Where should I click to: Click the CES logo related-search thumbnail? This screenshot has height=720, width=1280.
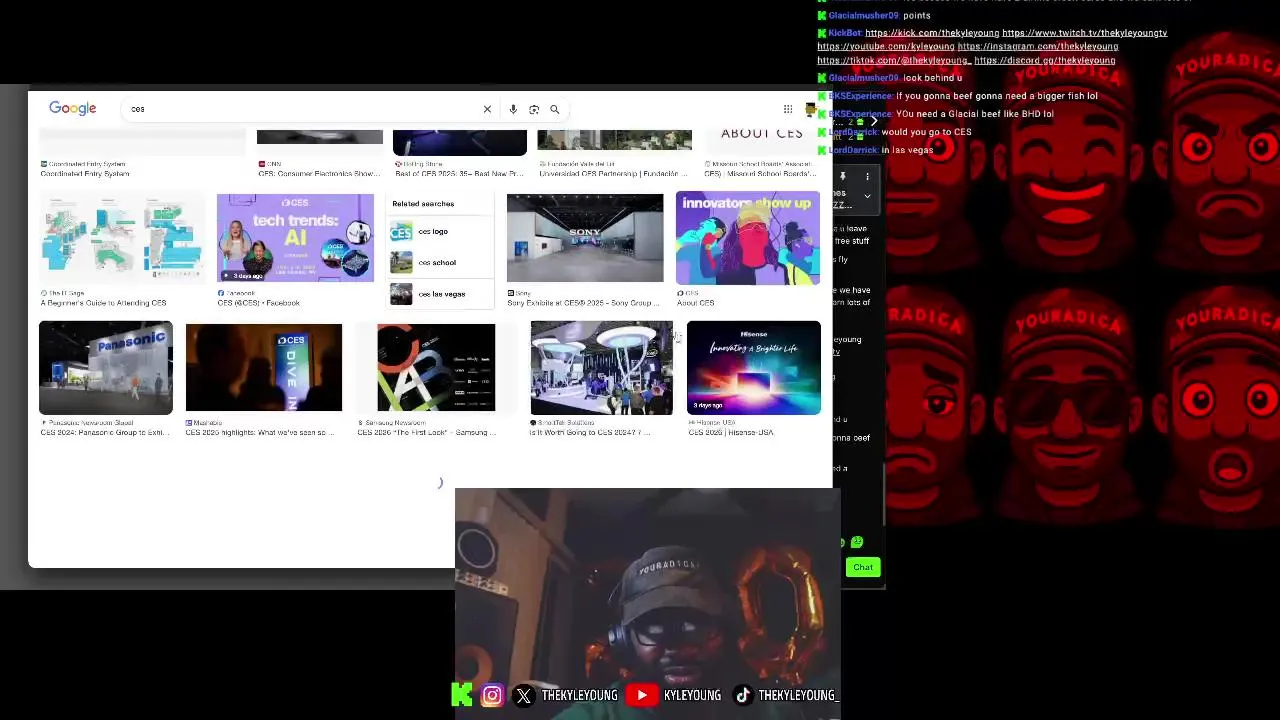pos(401,232)
